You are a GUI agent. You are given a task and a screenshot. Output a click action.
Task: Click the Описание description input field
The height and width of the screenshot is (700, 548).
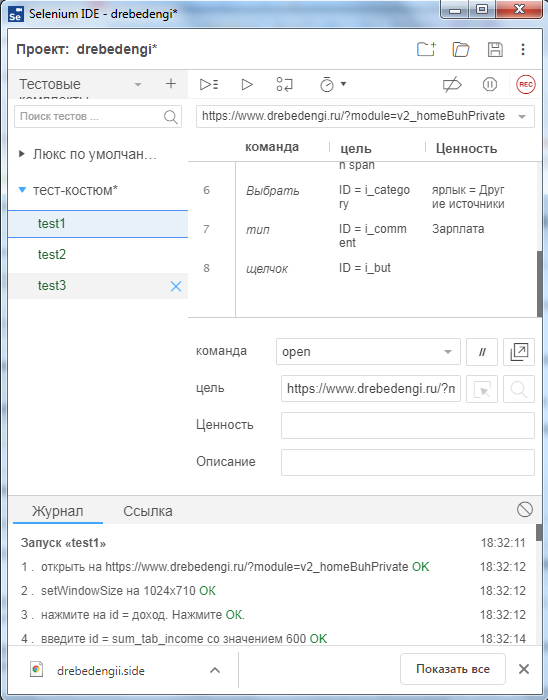[408, 462]
